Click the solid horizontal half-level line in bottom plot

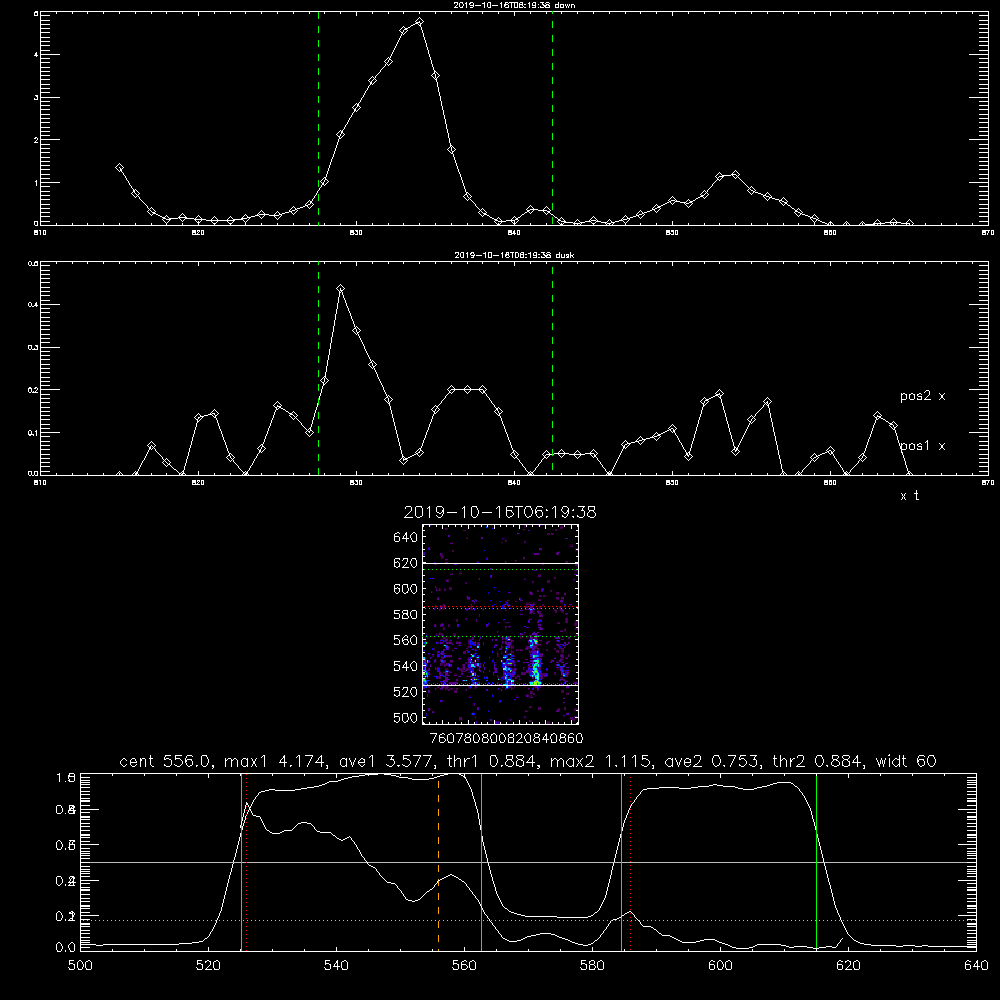point(528,862)
